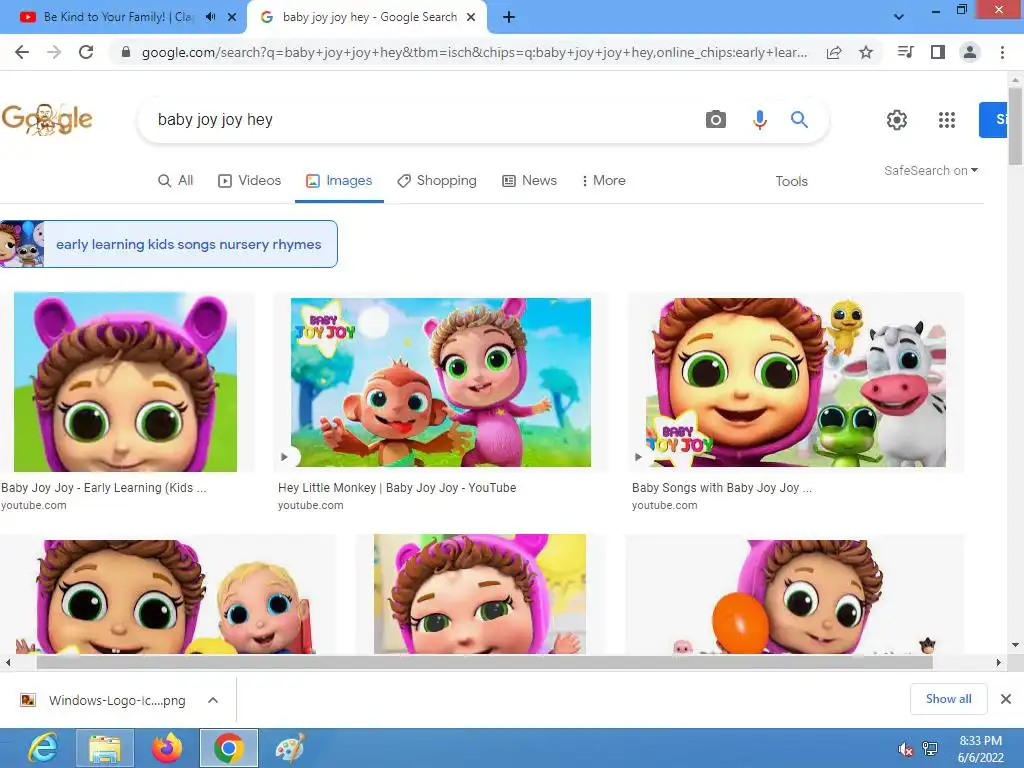The image size is (1024, 768).
Task: Mute the YouTube tab via its speaker icon
Action: pos(210,17)
